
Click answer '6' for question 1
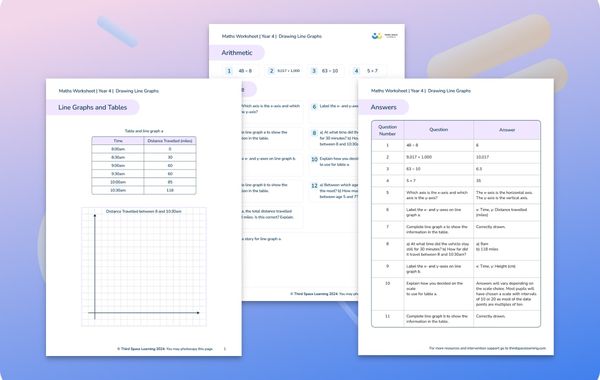point(477,145)
